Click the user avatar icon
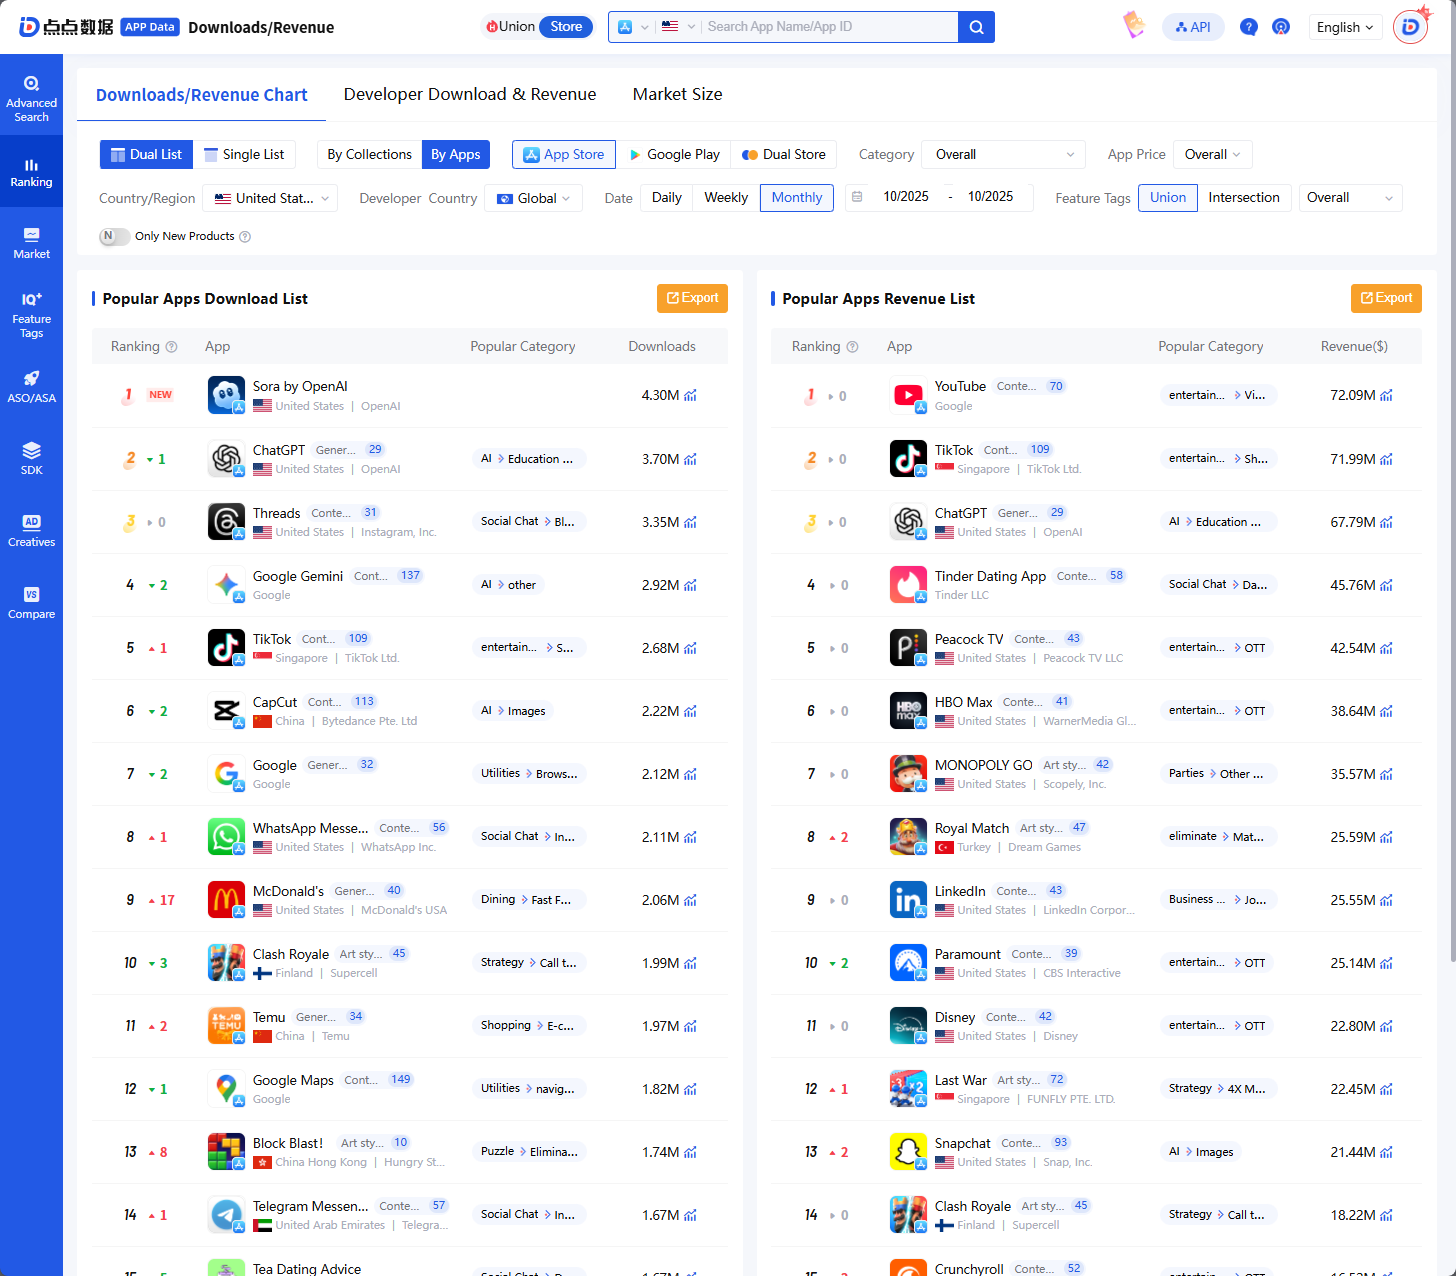 (x=1410, y=26)
